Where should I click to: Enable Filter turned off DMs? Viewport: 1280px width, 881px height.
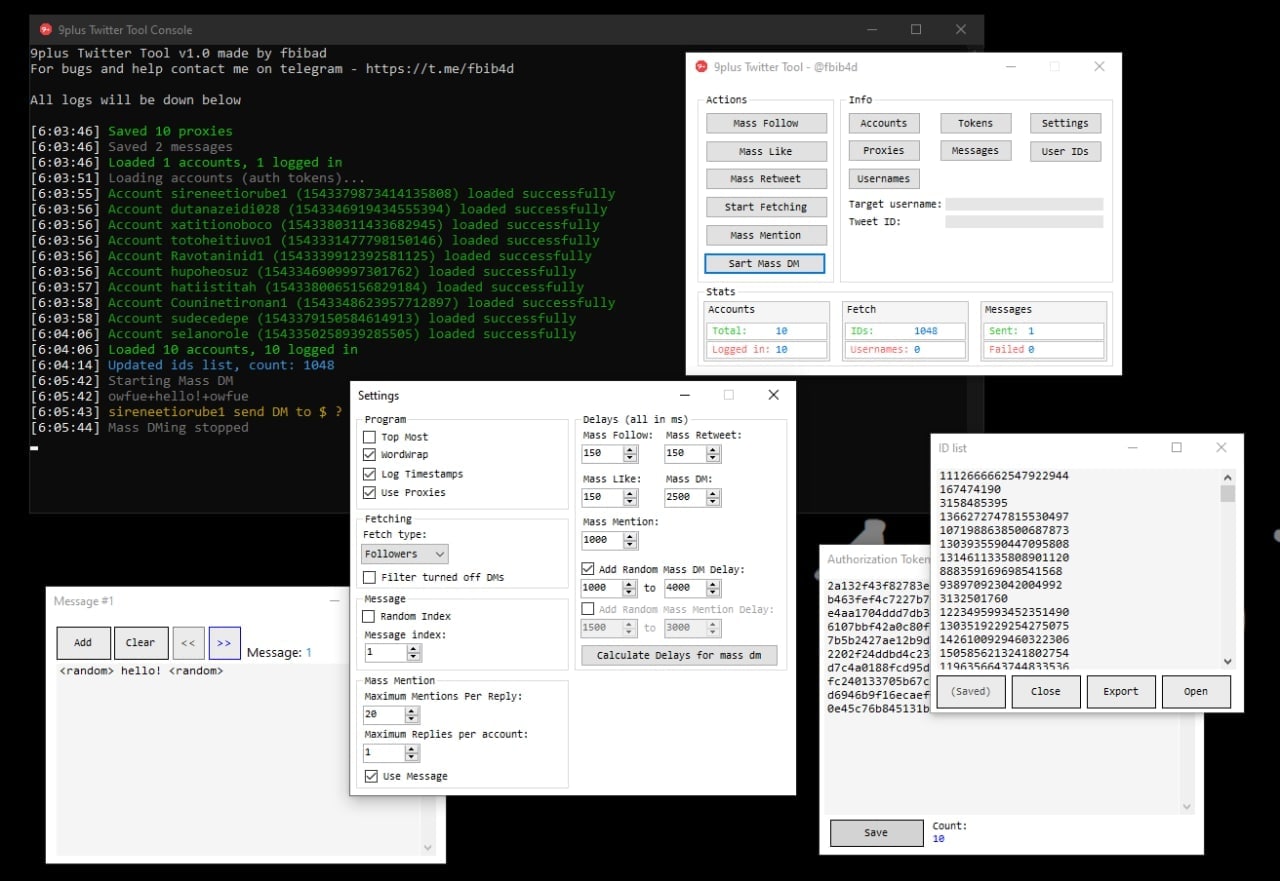[370, 577]
